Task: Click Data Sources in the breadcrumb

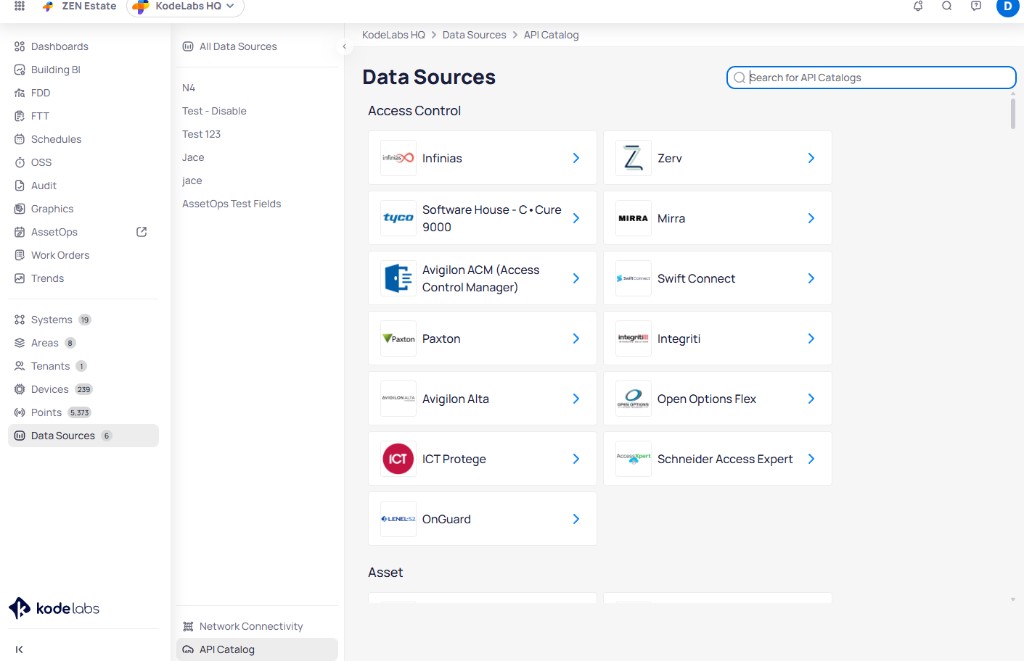Action: tap(474, 35)
